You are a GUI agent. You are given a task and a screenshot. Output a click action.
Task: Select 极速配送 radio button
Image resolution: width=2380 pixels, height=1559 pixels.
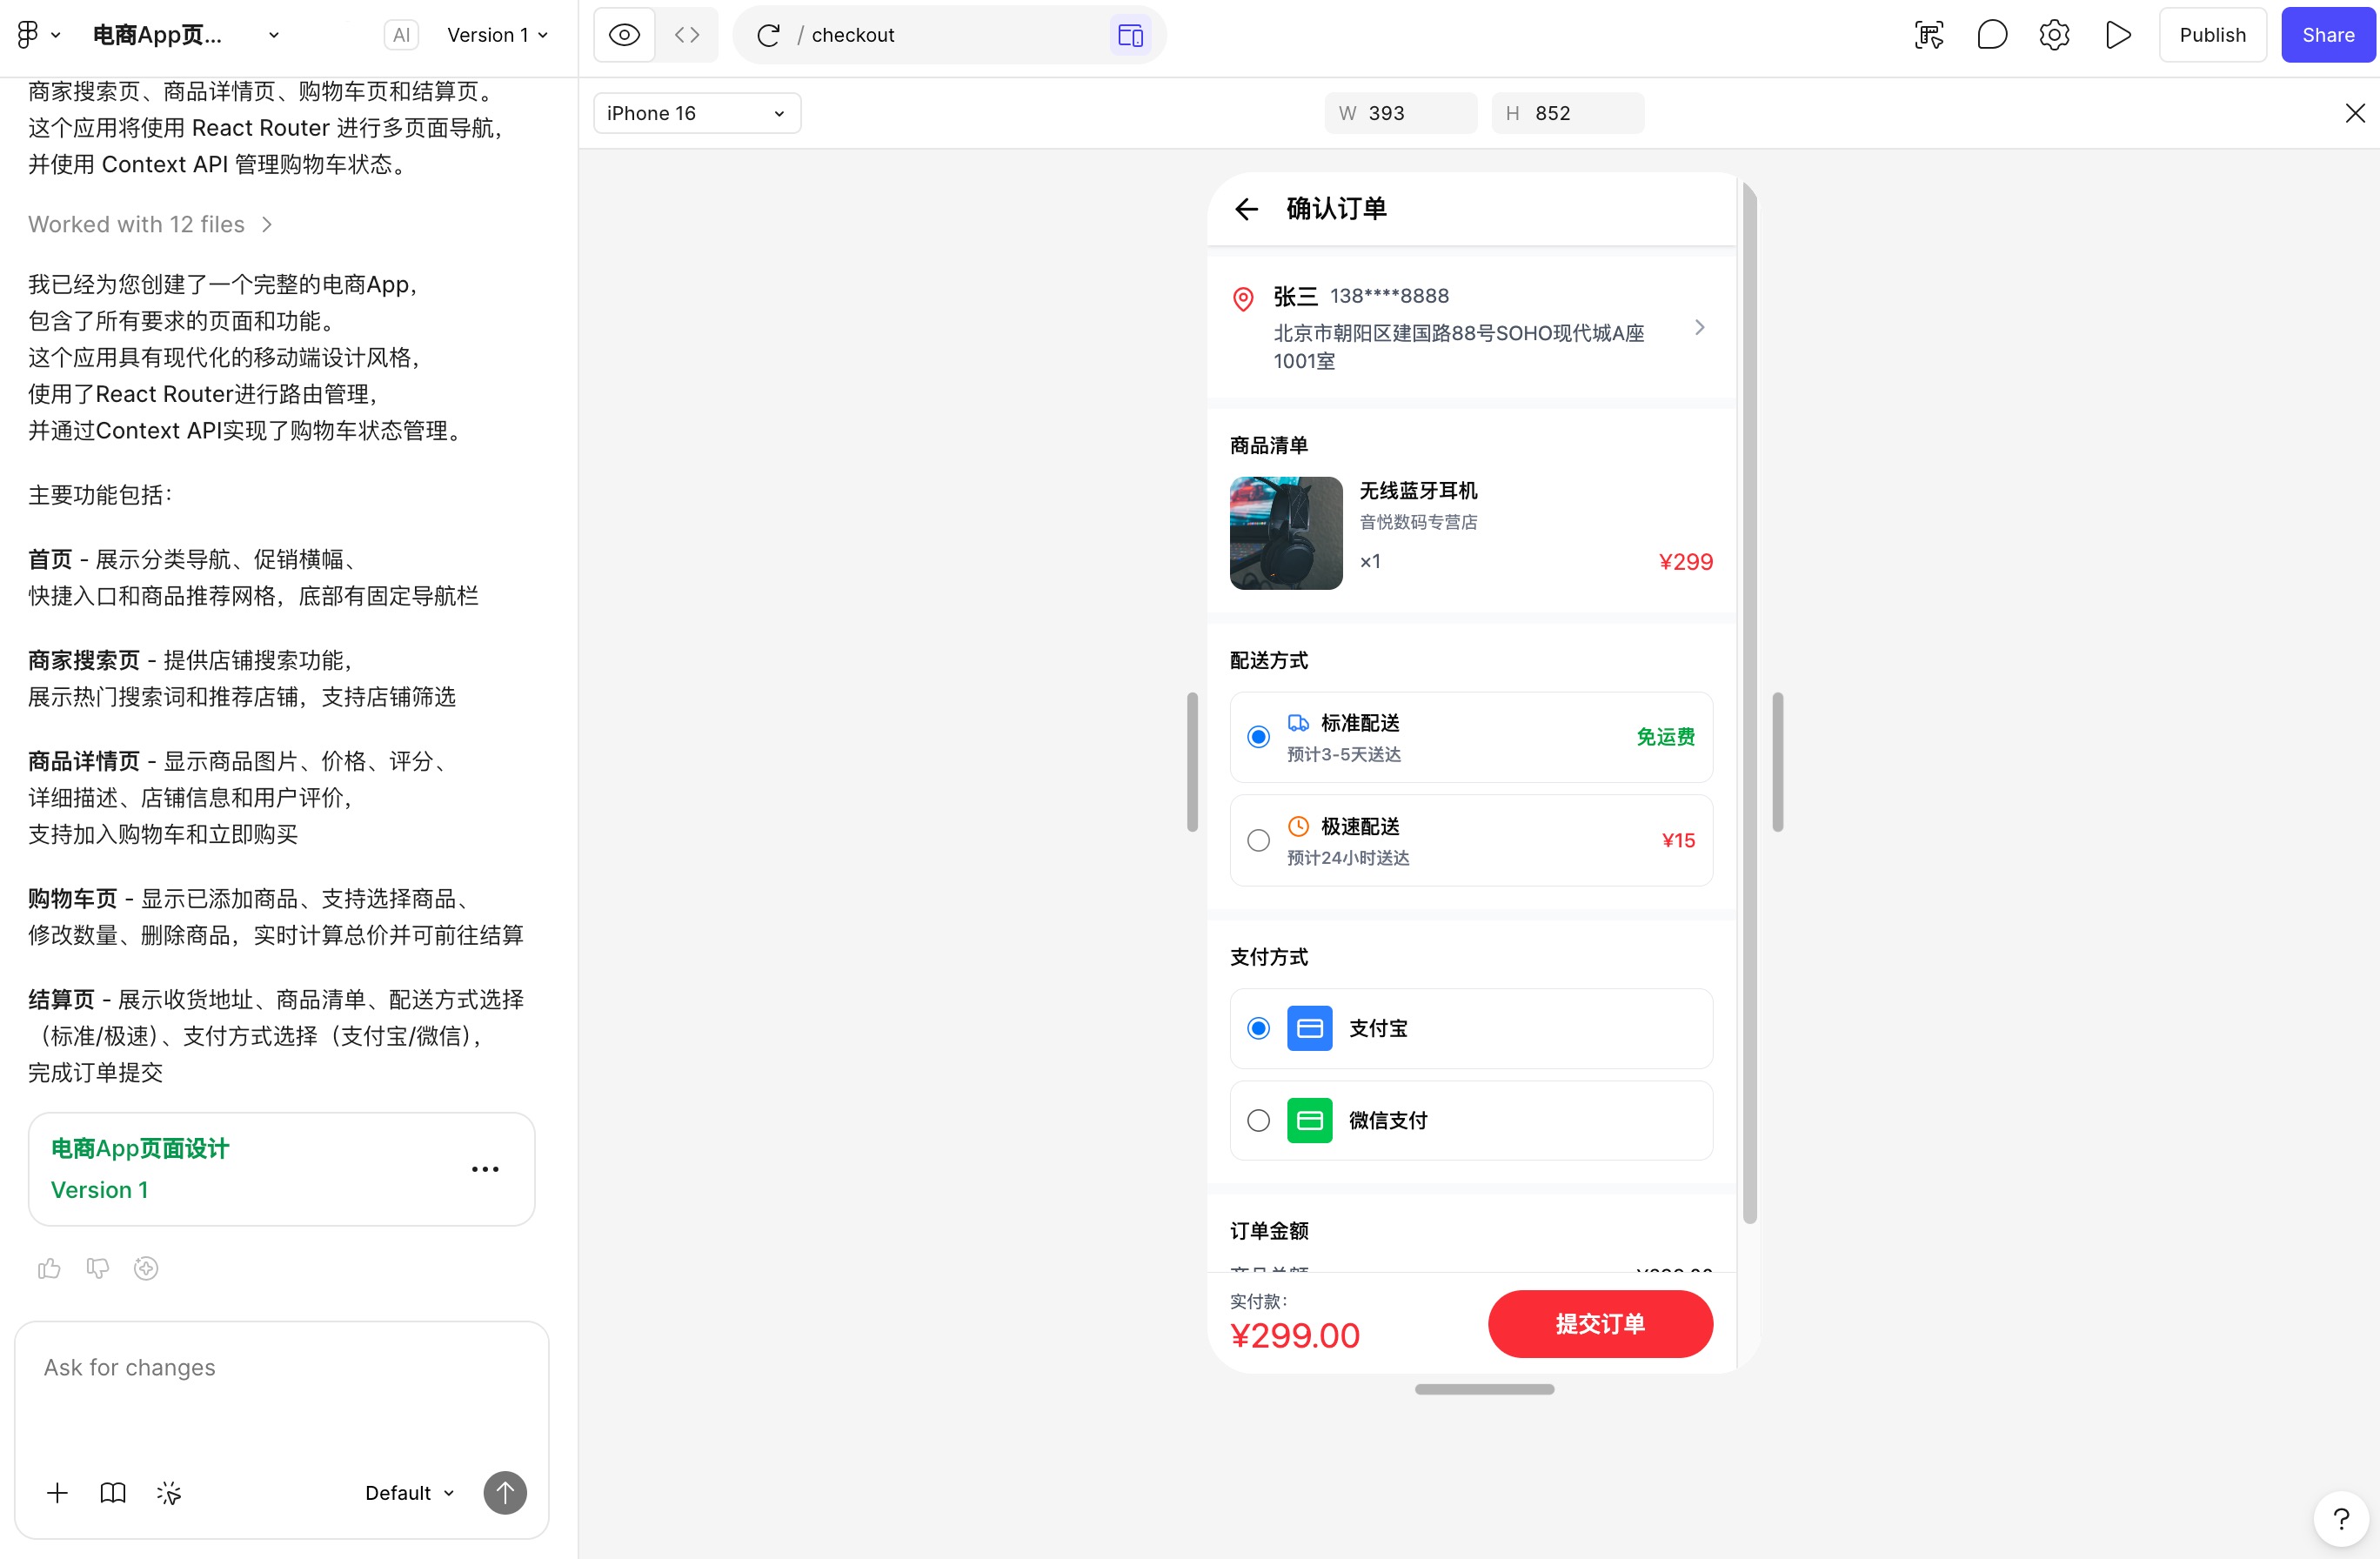pos(1258,841)
